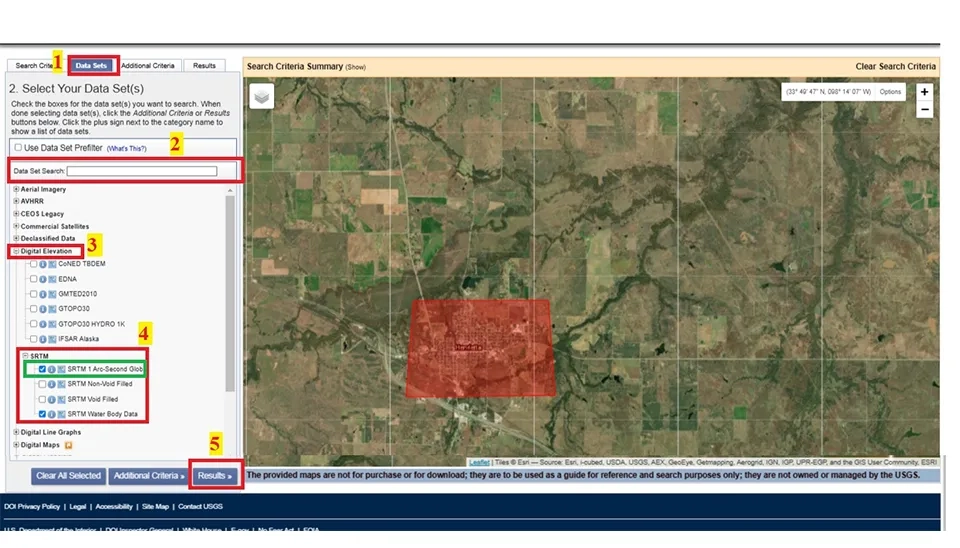Open info icon for GTOPO30 HYDRO 1K
The width and height of the screenshot is (960, 548).
43,325
